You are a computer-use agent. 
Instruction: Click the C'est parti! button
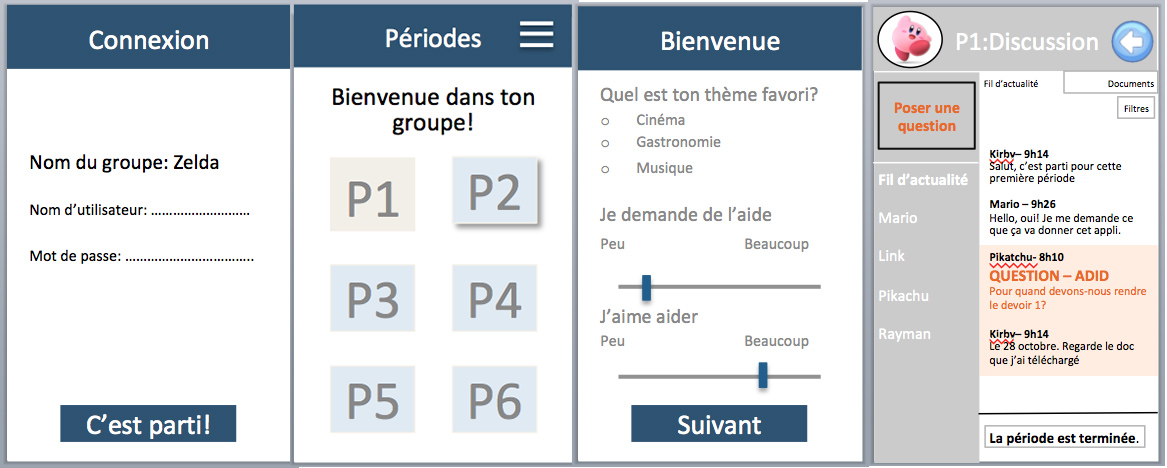[148, 424]
